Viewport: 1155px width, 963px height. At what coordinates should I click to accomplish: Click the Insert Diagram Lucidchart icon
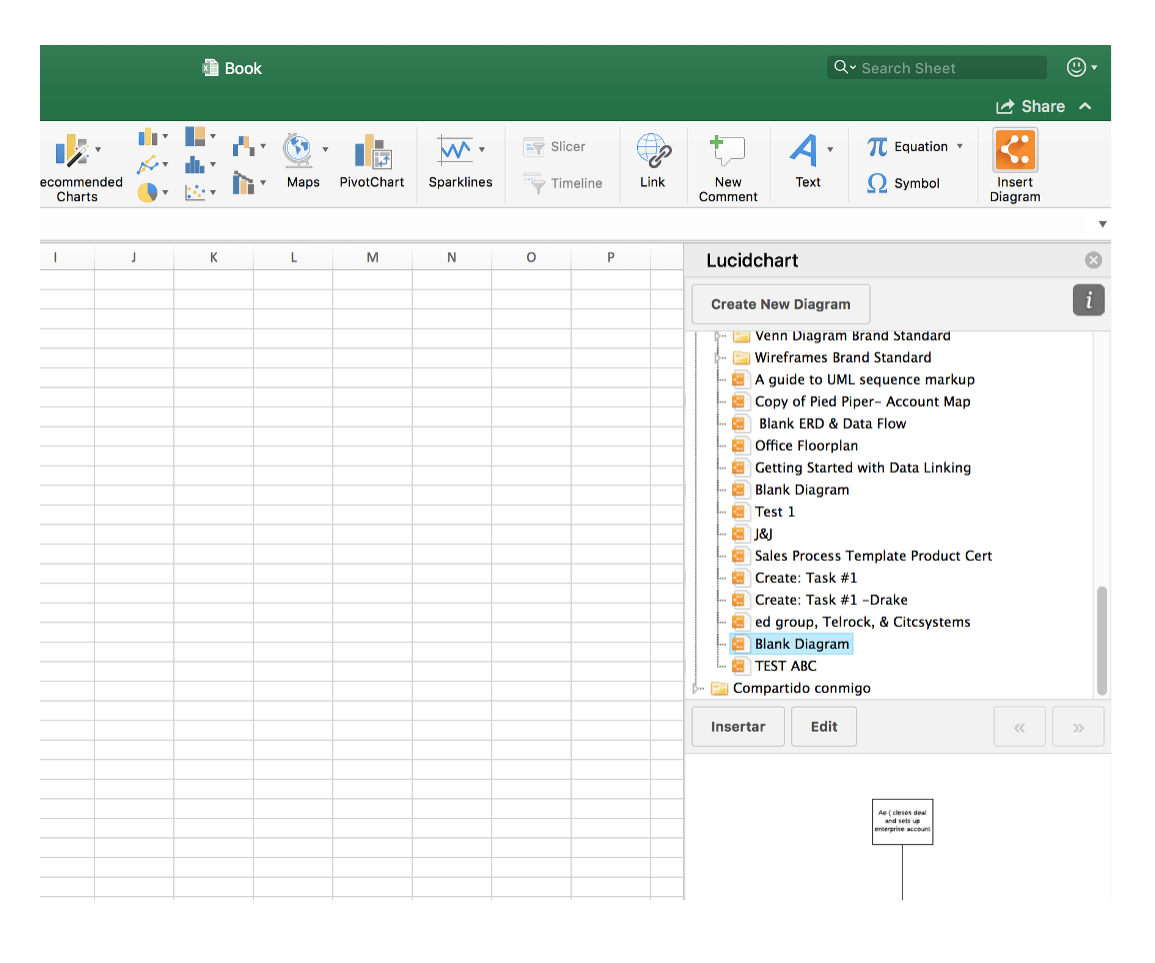(1015, 150)
